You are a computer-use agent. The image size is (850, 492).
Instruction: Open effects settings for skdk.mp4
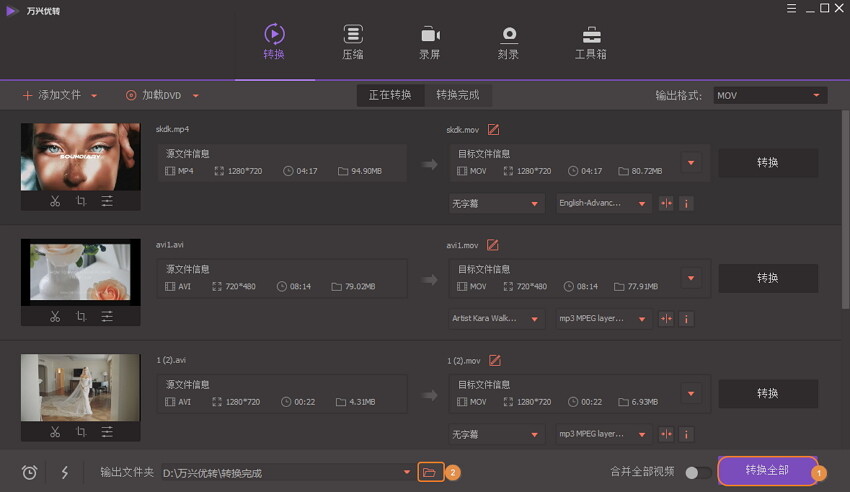[107, 201]
